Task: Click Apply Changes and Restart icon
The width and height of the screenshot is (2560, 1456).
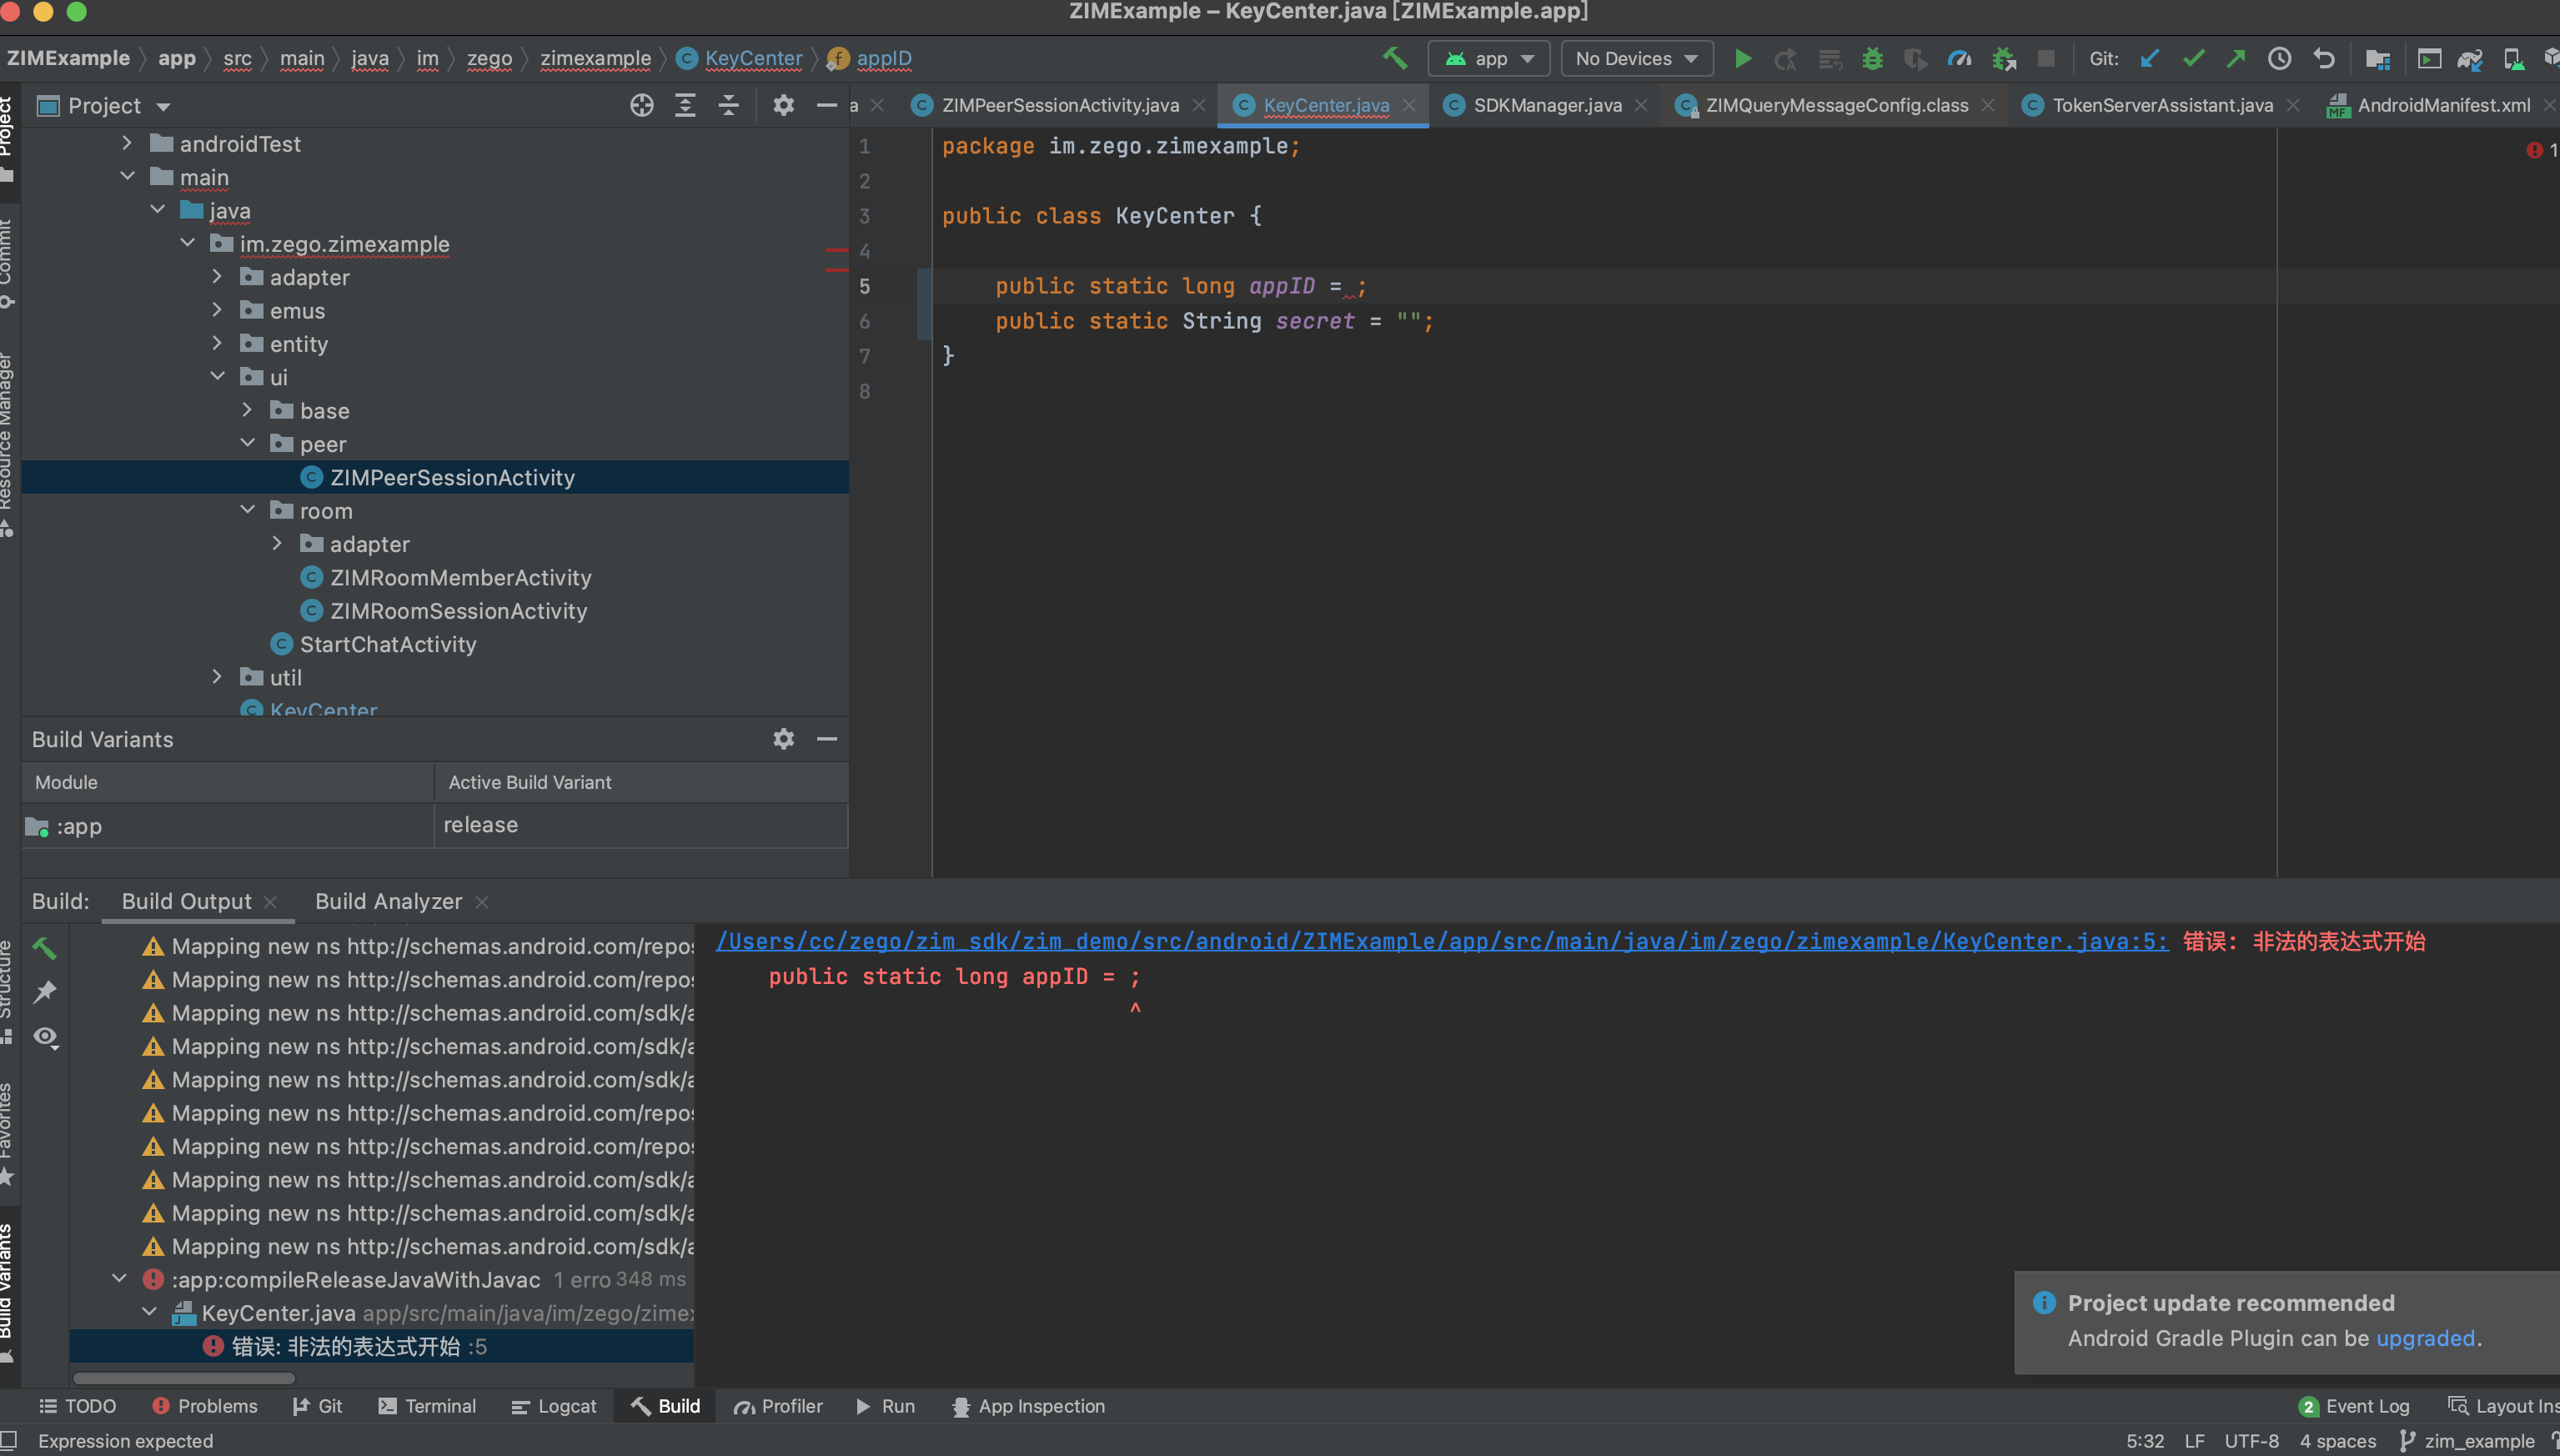Action: 1785,59
